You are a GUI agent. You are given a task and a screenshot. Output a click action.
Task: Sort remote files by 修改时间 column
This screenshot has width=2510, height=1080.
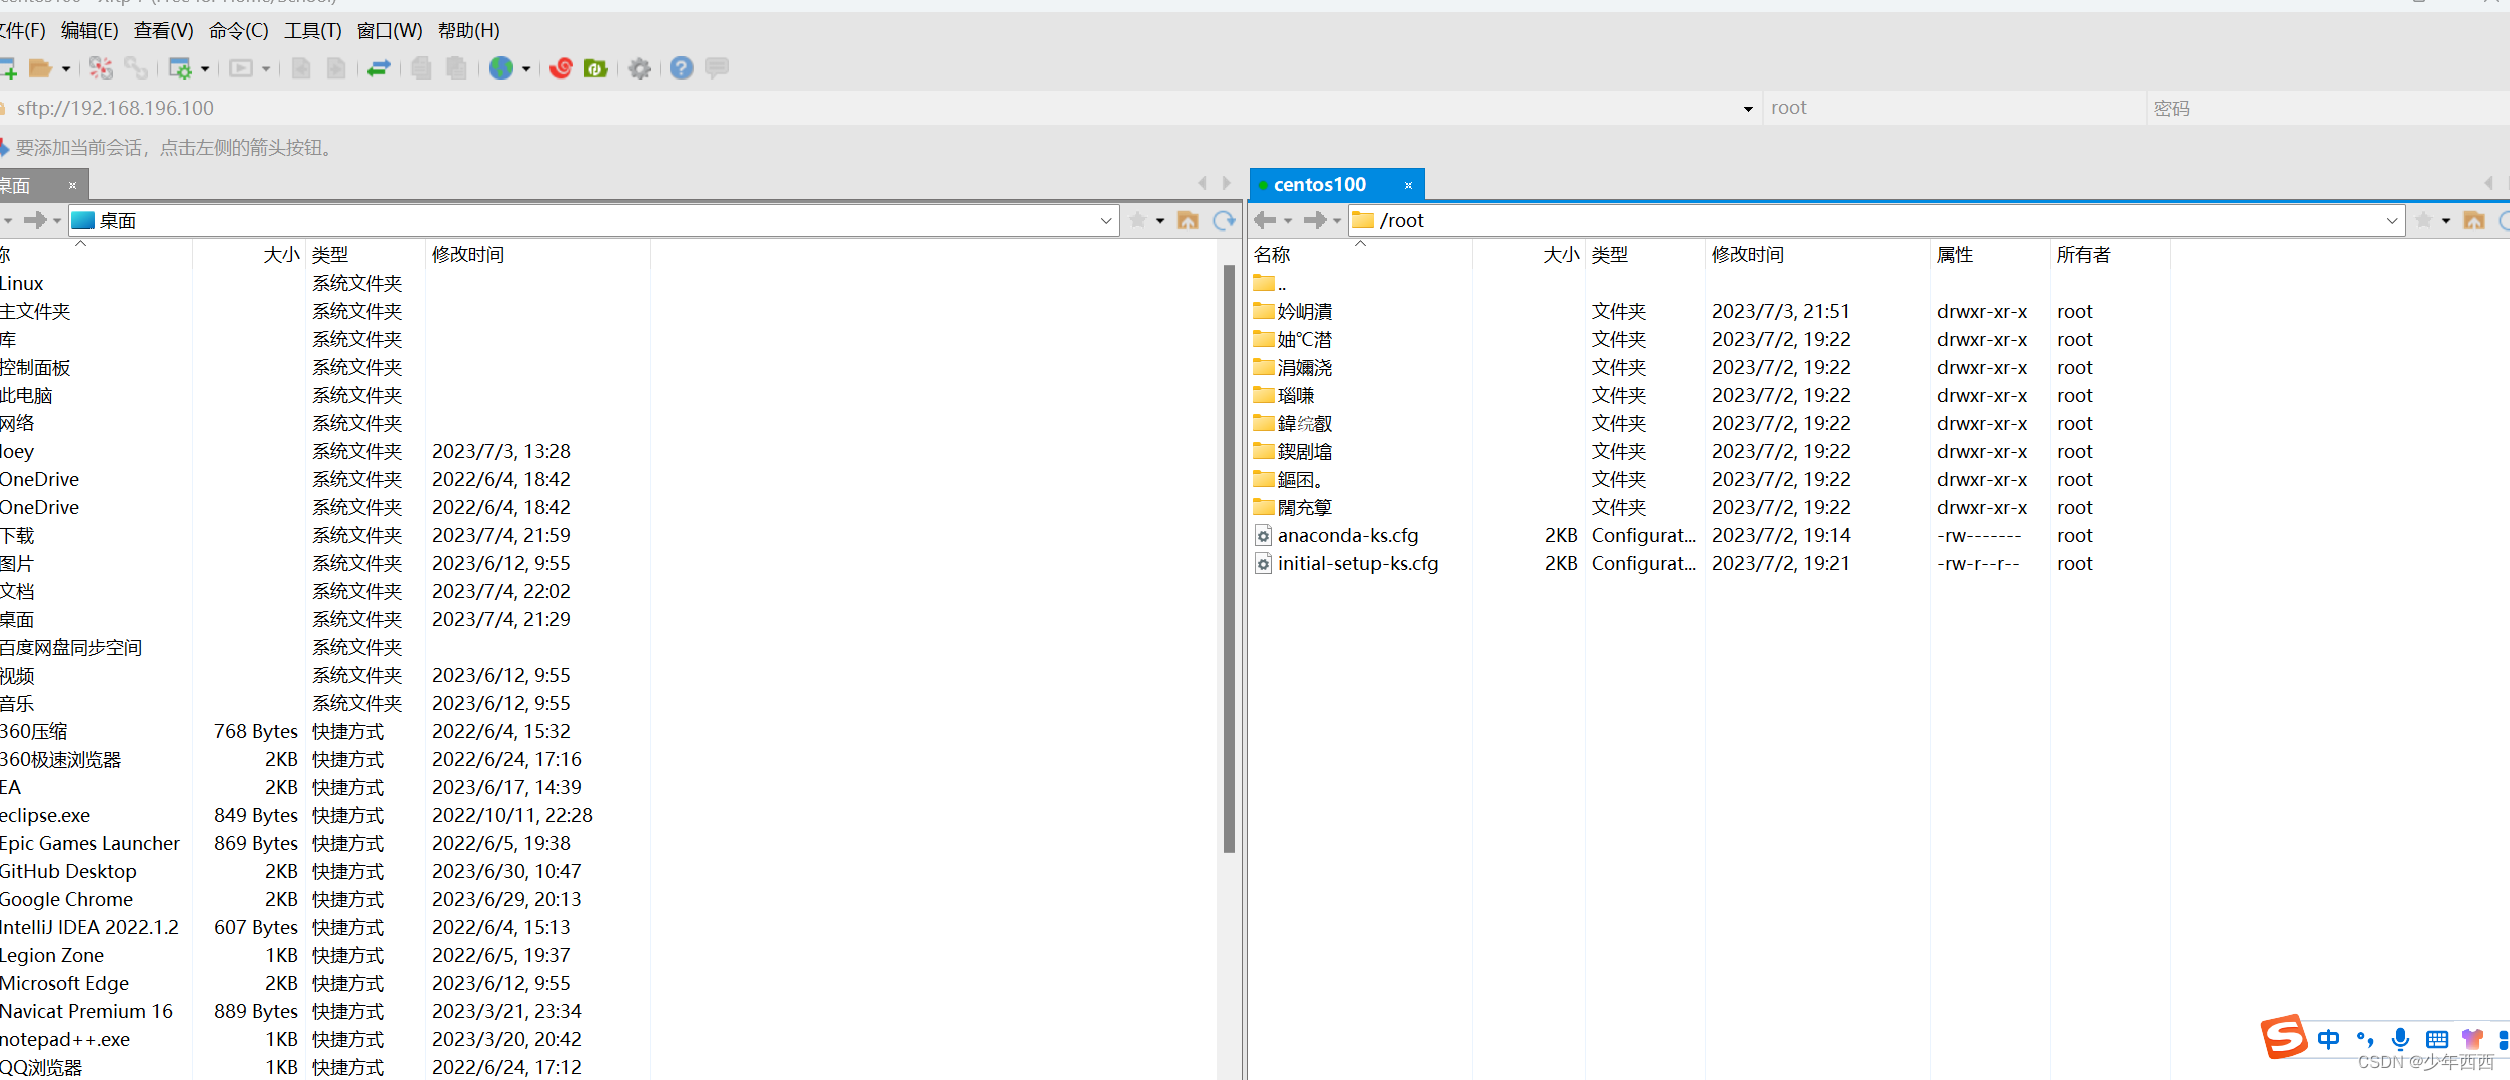[1817, 255]
